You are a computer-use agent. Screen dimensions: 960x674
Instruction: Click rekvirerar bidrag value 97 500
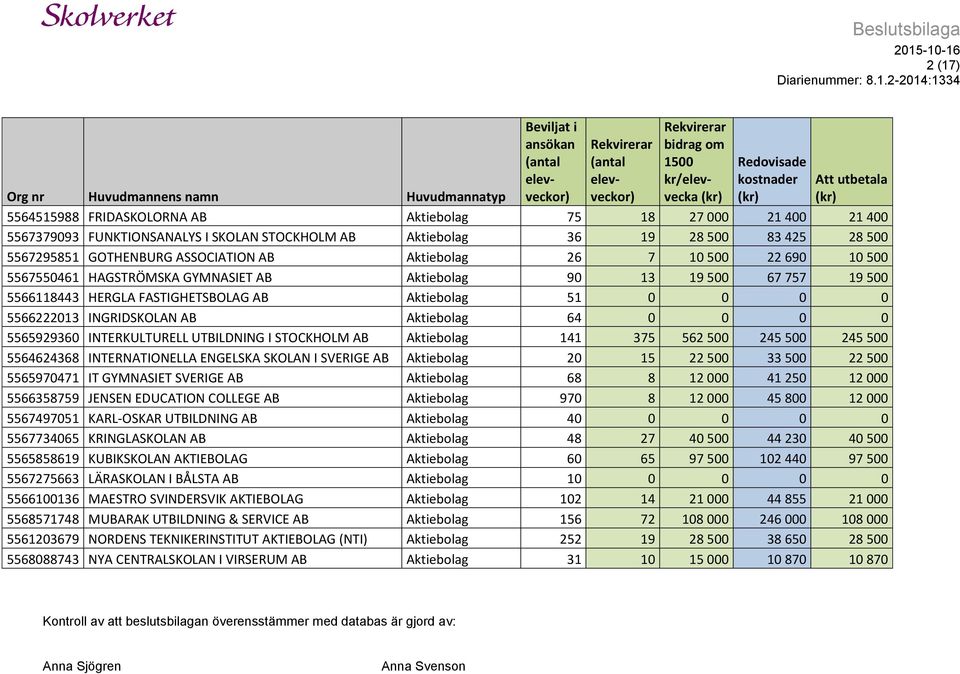pos(709,459)
